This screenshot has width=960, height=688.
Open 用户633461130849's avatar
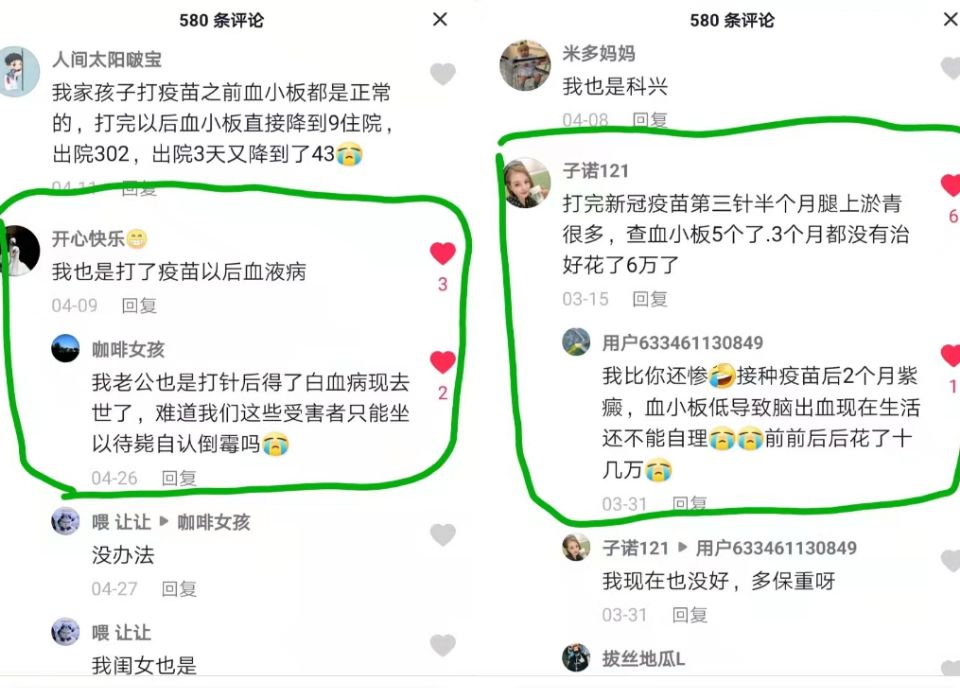coord(576,342)
